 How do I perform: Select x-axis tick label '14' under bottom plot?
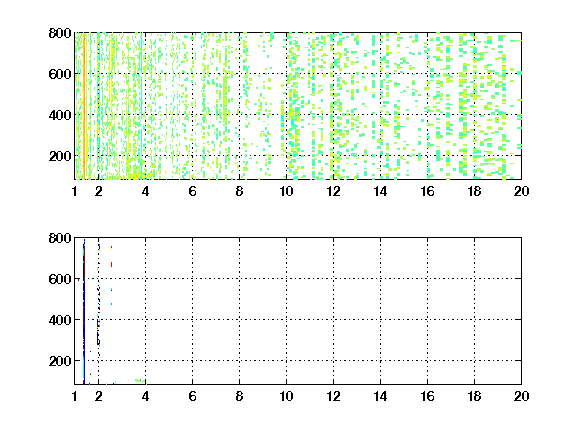pyautogui.click(x=380, y=396)
